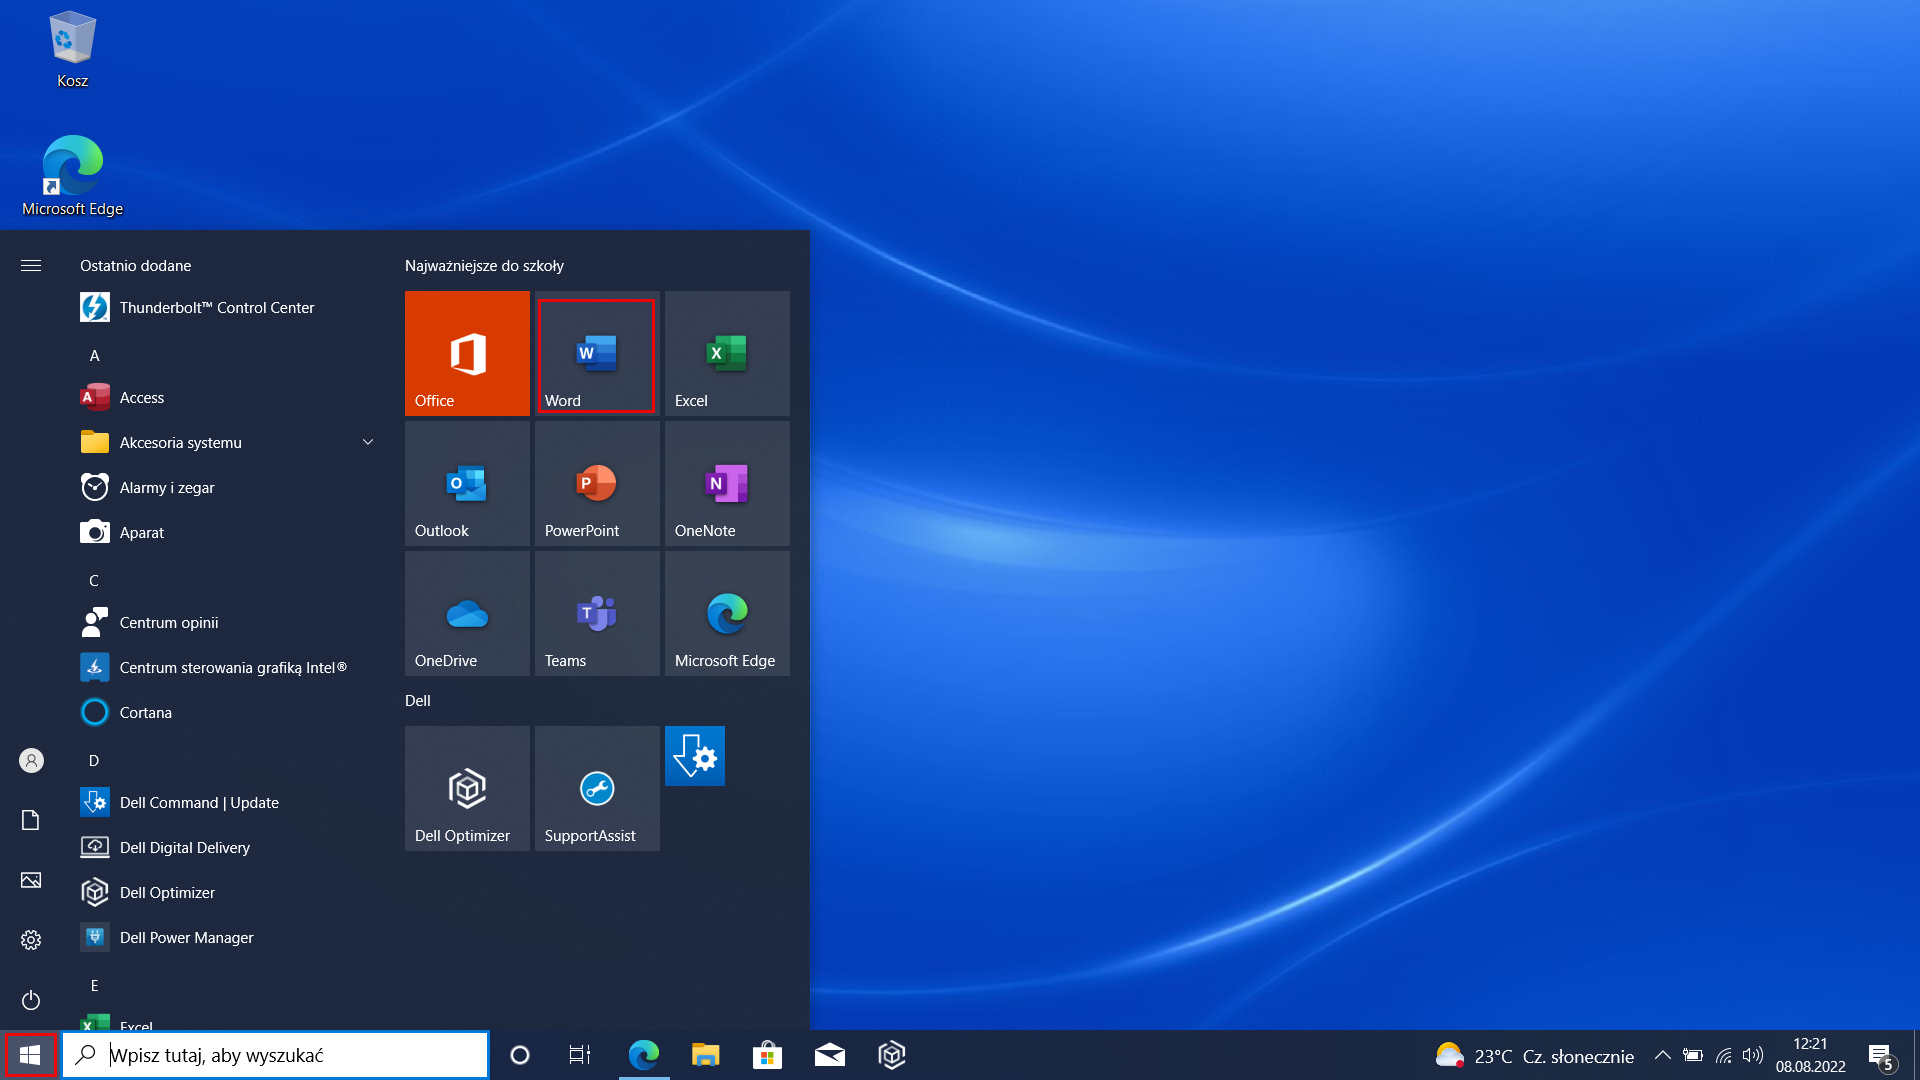Image resolution: width=1920 pixels, height=1080 pixels.
Task: Open the OneDrive tile
Action: tap(467, 613)
